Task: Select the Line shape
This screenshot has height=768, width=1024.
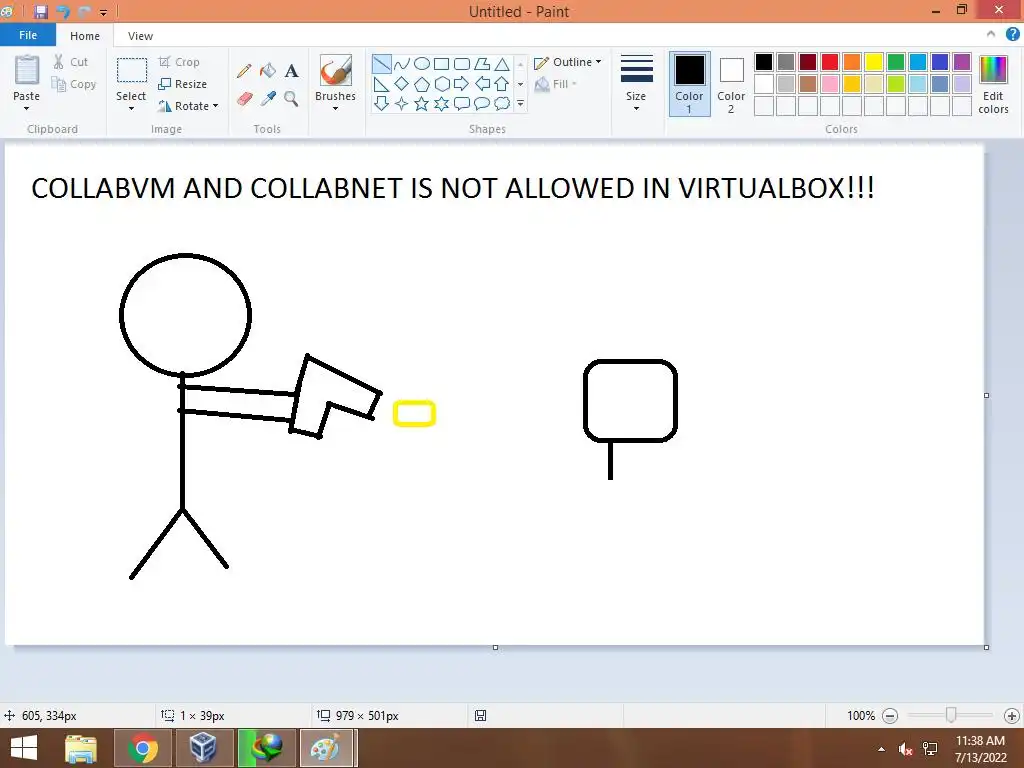Action: [x=381, y=64]
